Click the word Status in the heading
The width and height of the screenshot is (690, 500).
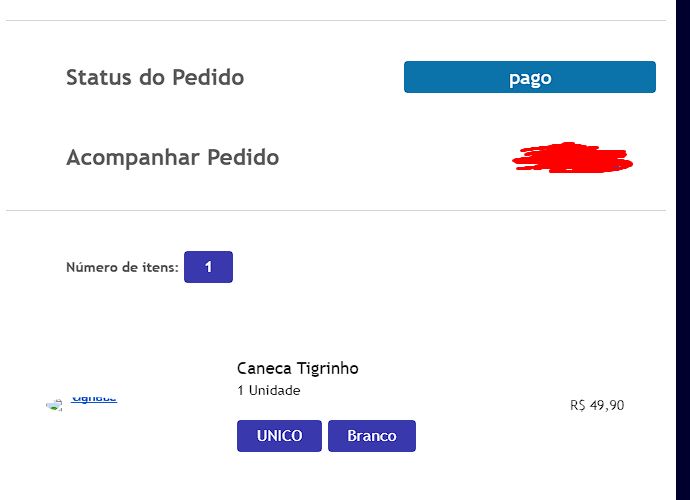coord(99,77)
